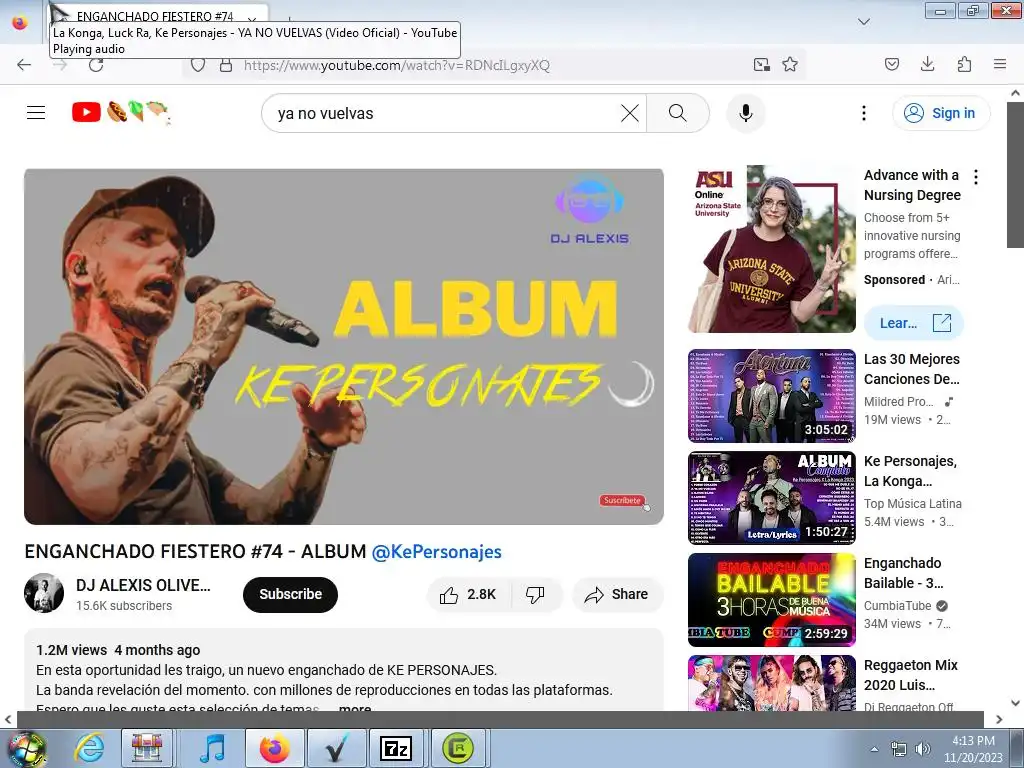This screenshot has width=1024, height=768.
Task: Open the network tray icon
Action: [899, 748]
